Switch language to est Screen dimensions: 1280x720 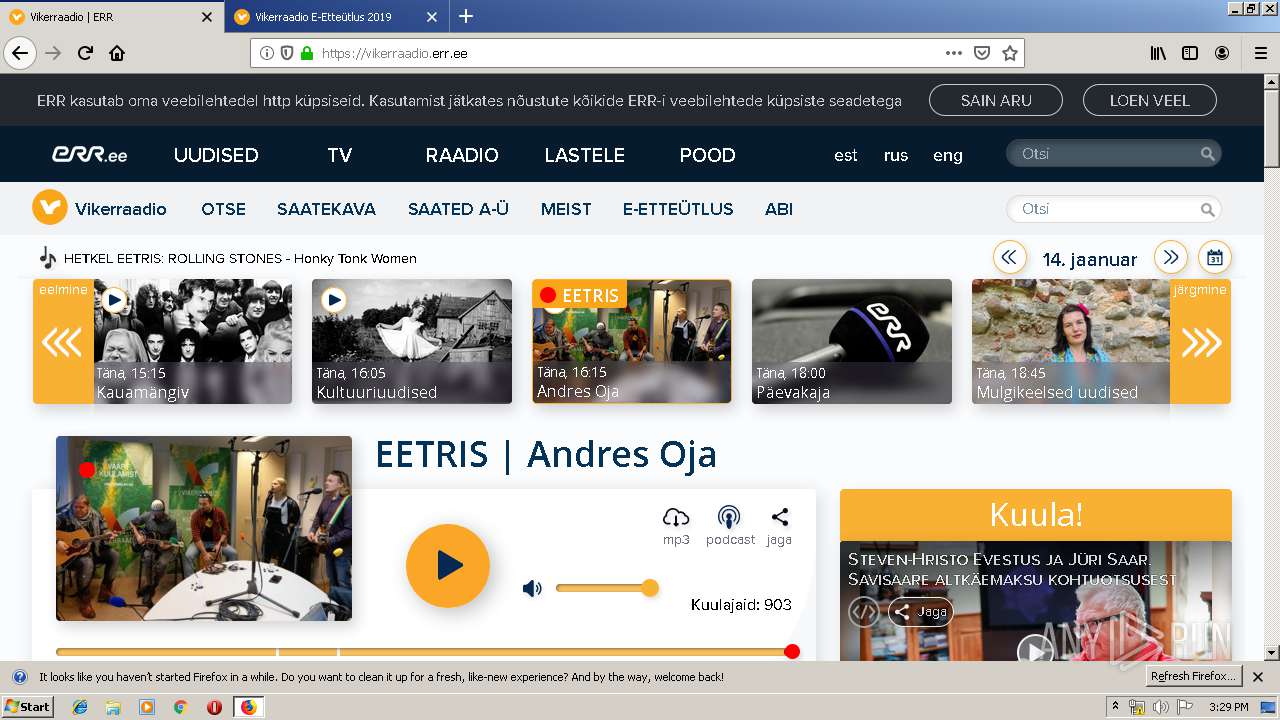pyautogui.click(x=846, y=155)
